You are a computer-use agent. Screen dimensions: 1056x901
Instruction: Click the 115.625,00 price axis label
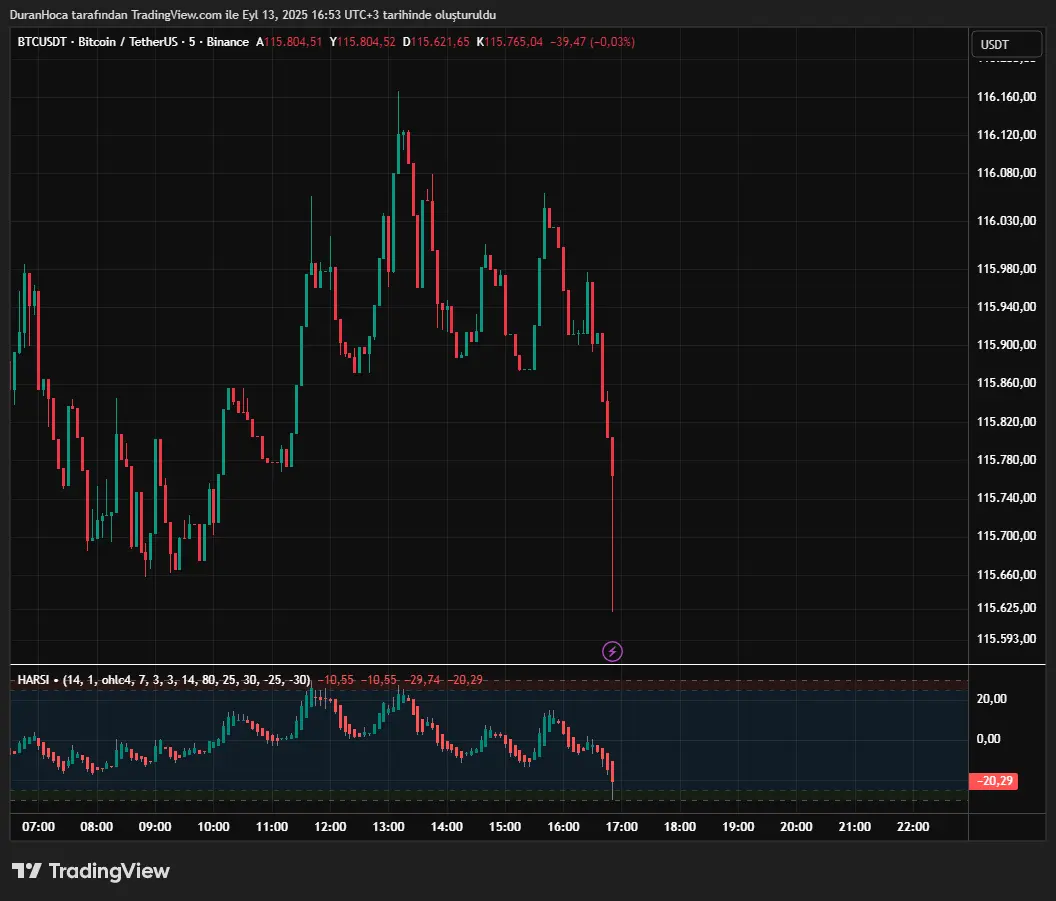point(1006,607)
